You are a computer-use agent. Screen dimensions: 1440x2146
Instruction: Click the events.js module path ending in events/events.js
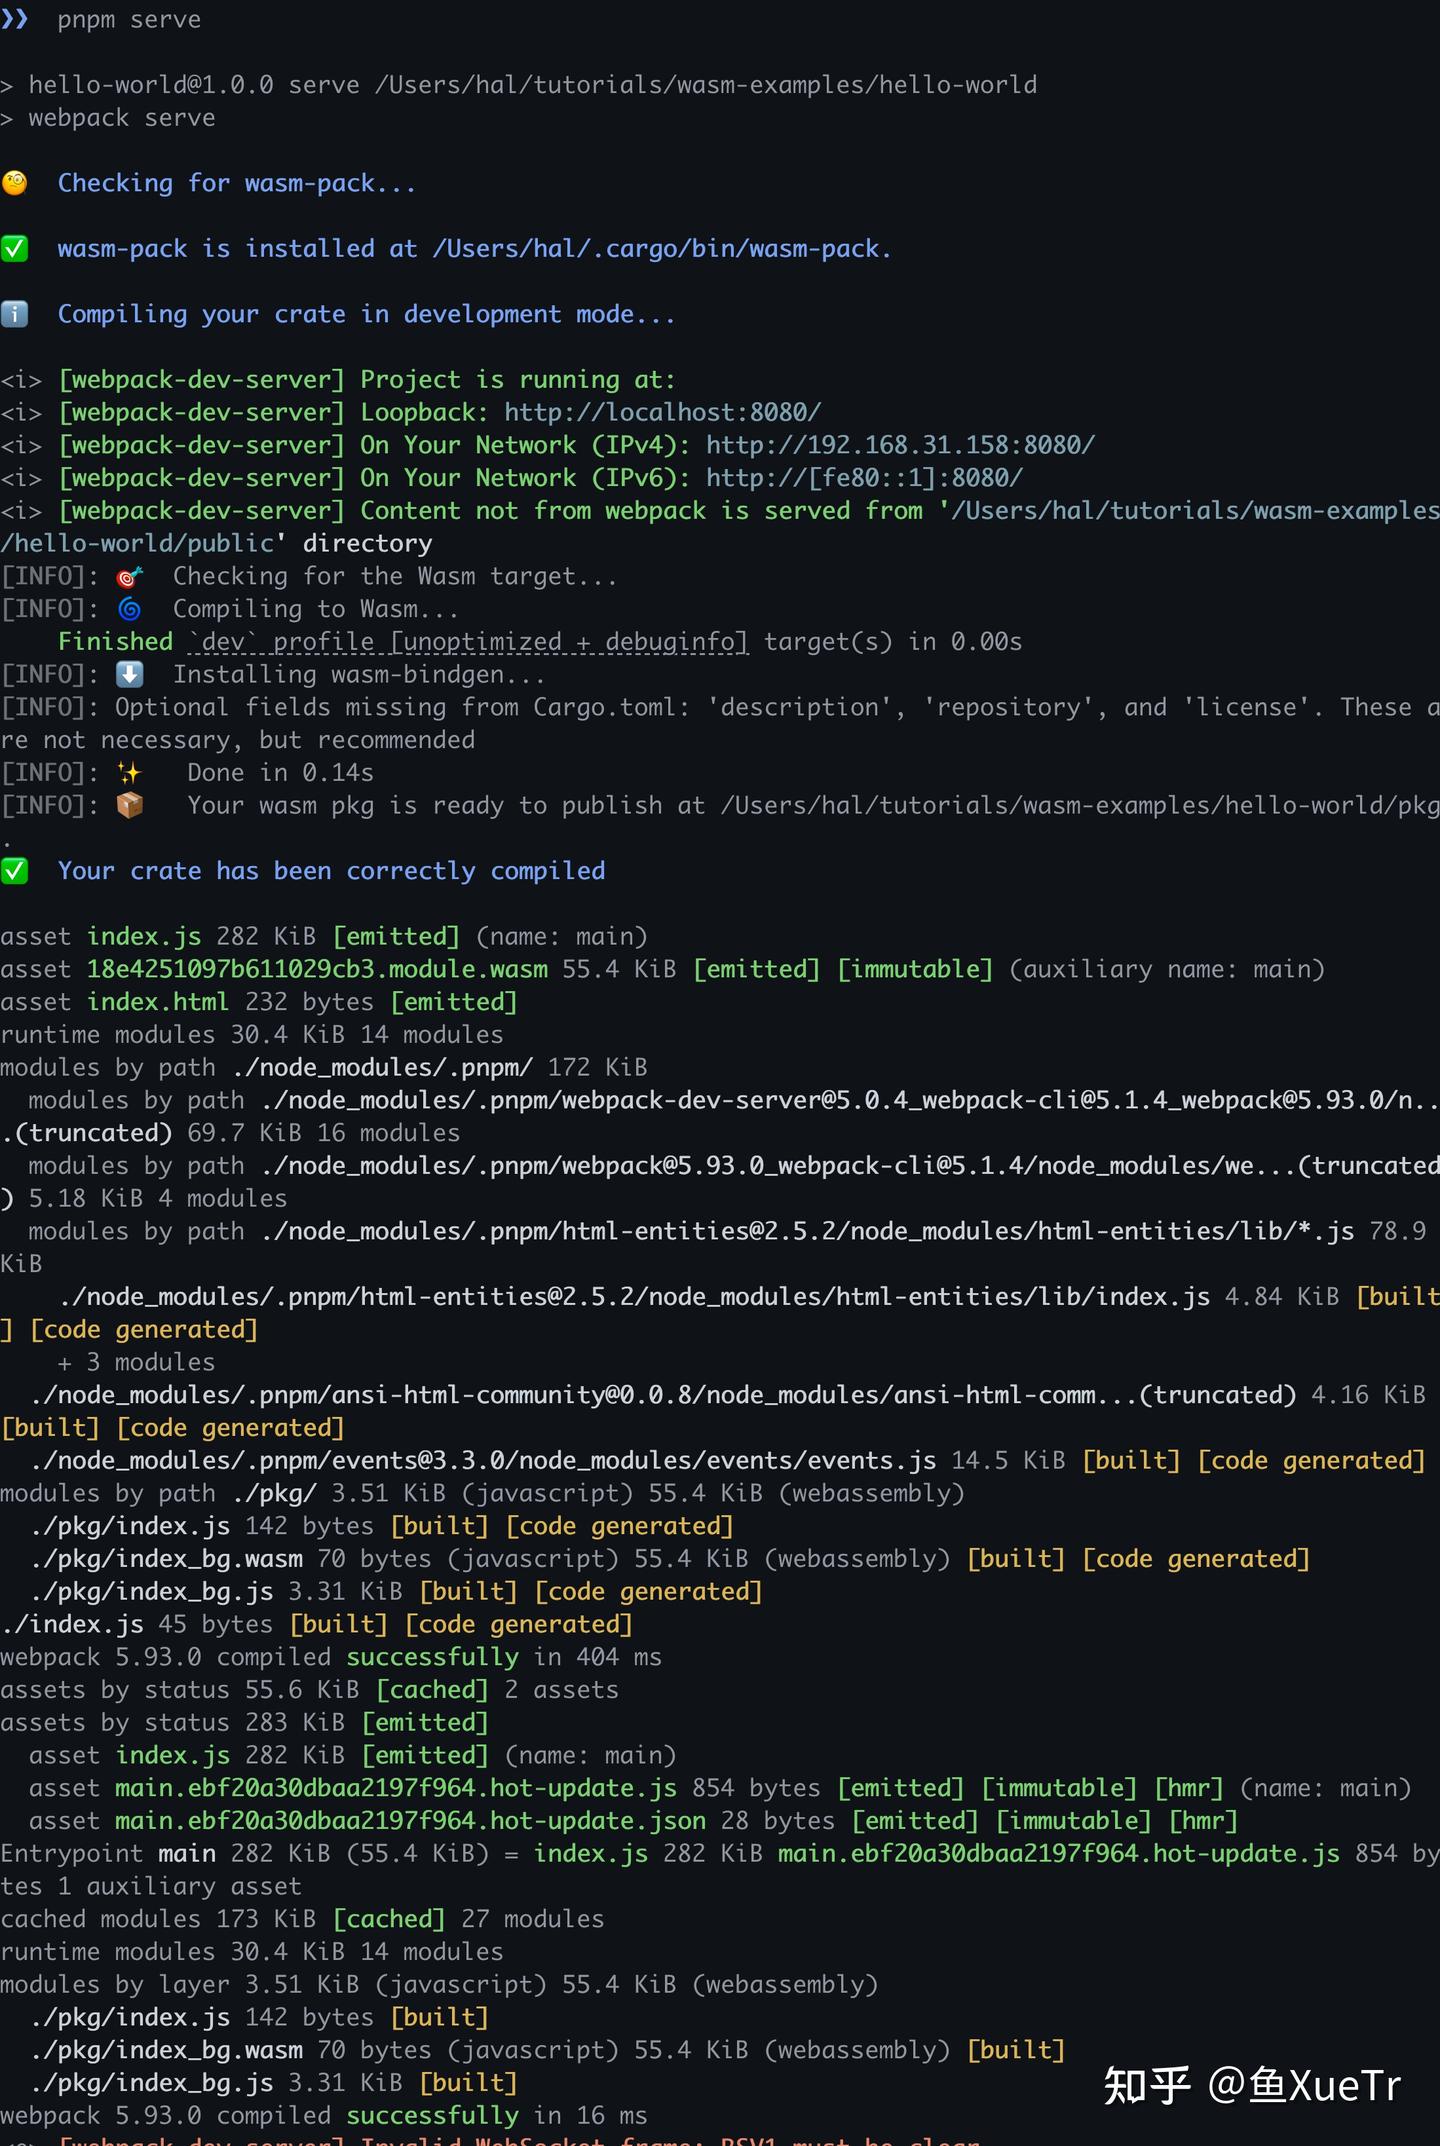click(483, 1461)
